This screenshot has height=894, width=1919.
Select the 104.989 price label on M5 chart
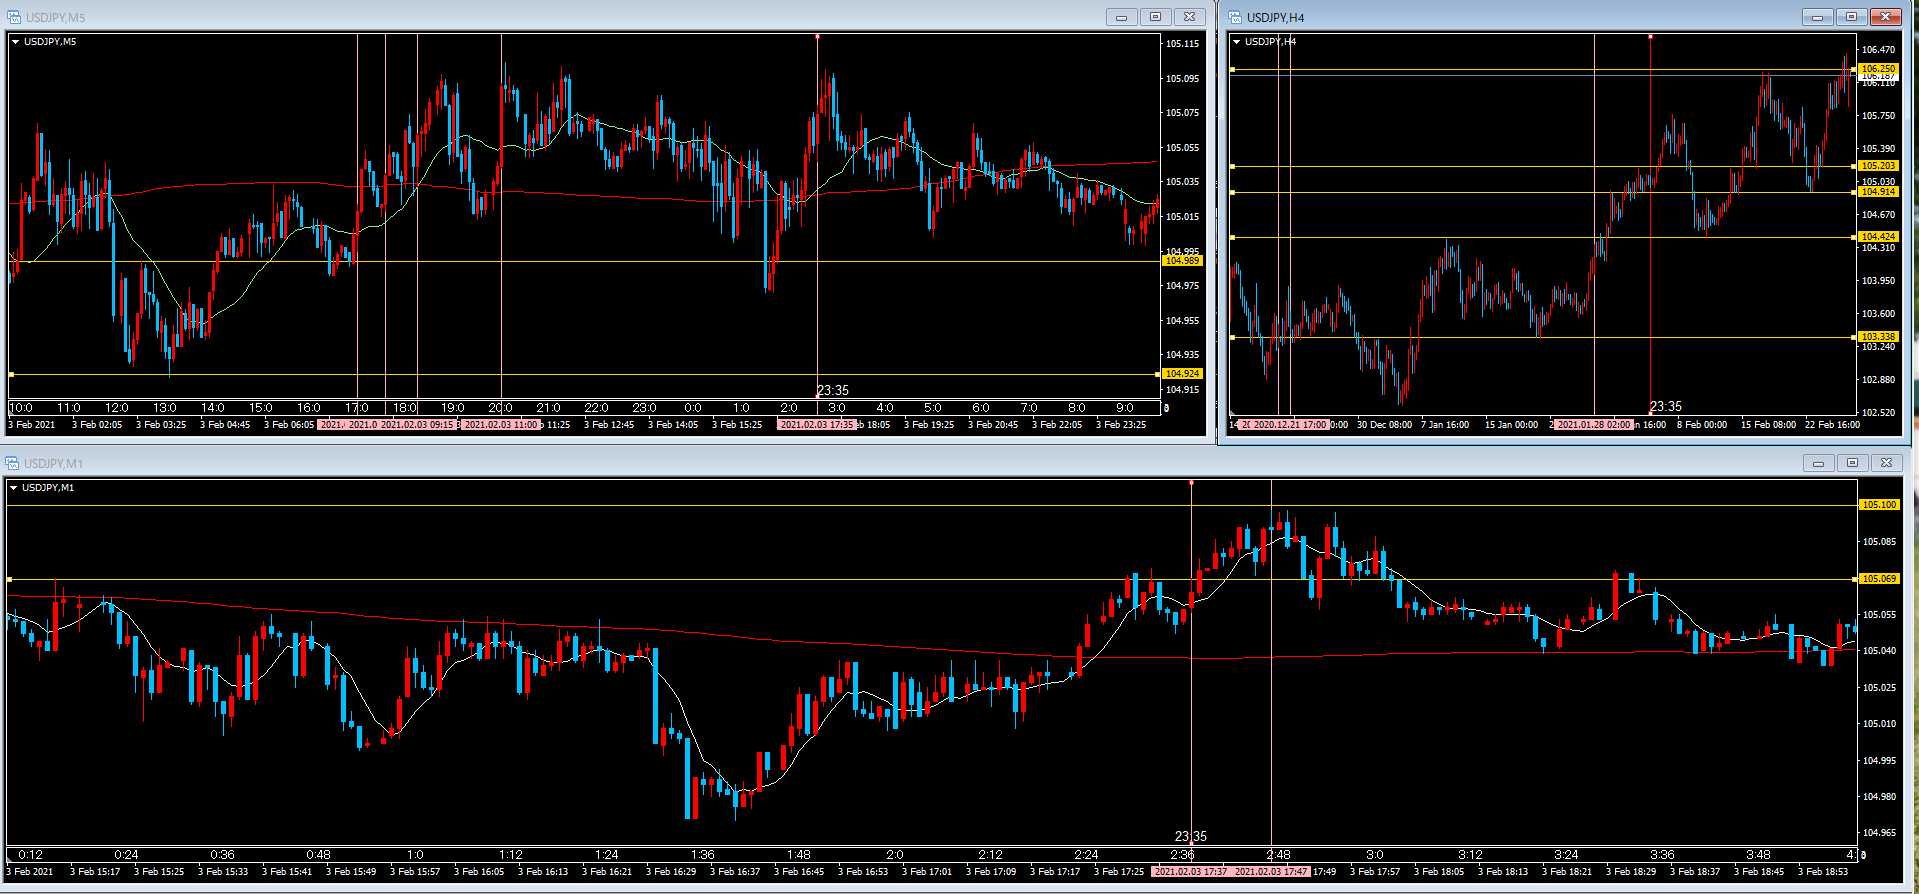[1181, 261]
